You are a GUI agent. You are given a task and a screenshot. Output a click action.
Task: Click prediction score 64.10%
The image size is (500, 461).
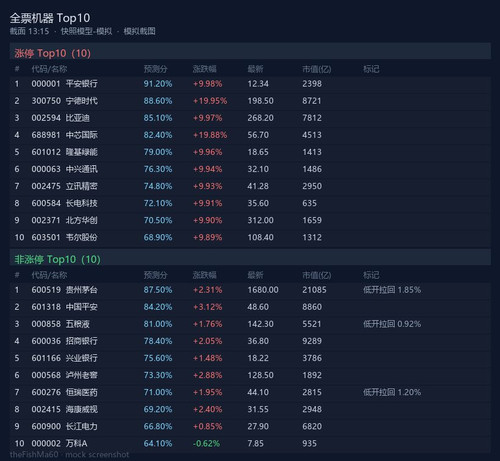coord(158,443)
